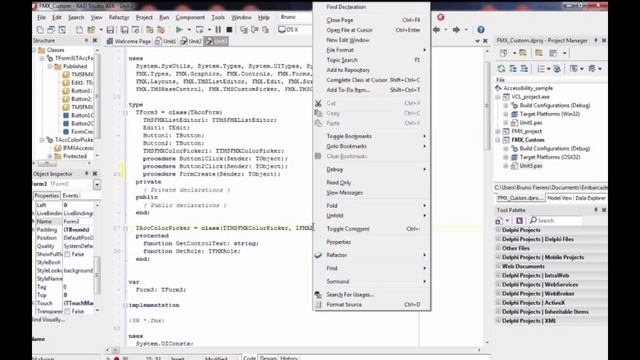Click the forward navigation arrow icon
Screen dimensions: 640x360
tap(456, 29)
